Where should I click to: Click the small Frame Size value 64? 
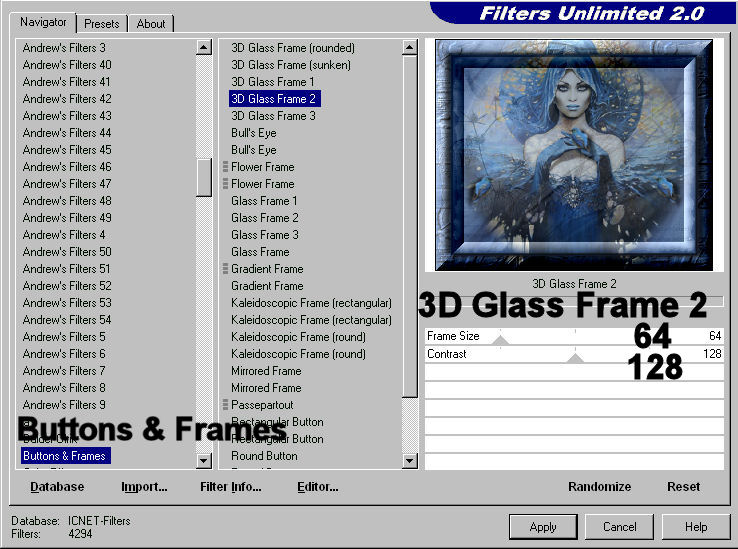click(x=715, y=336)
